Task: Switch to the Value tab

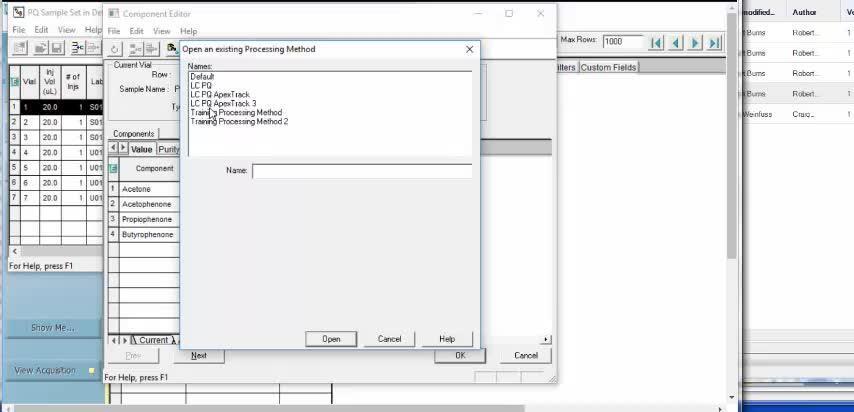Action: pos(141,149)
